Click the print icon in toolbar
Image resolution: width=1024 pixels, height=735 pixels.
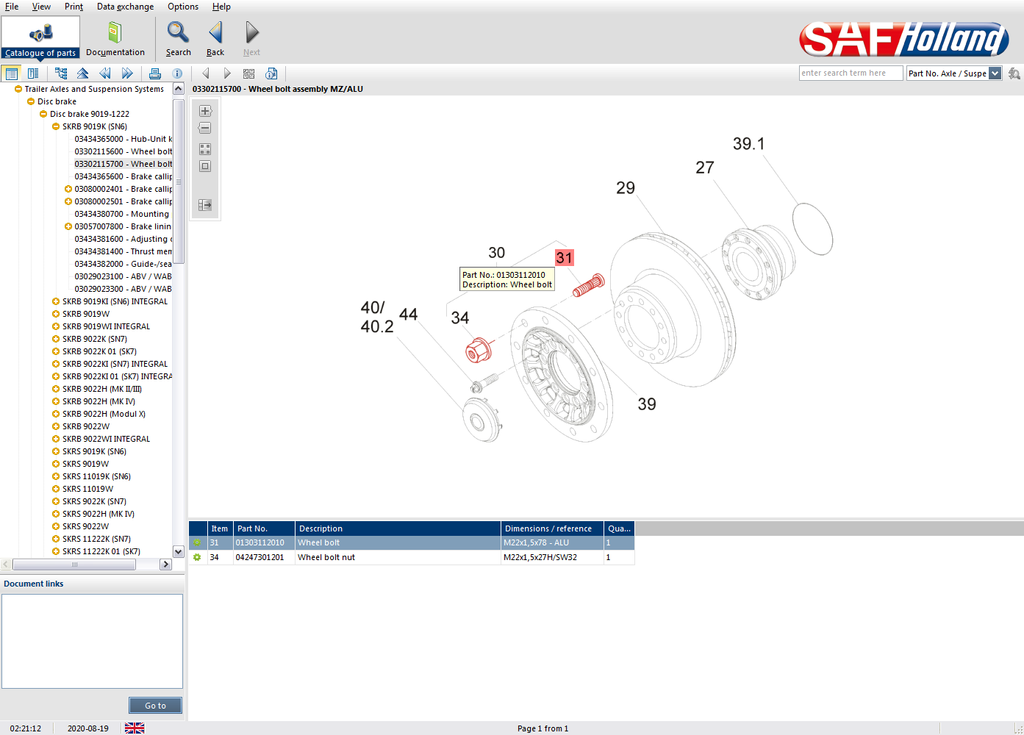pyautogui.click(x=155, y=73)
